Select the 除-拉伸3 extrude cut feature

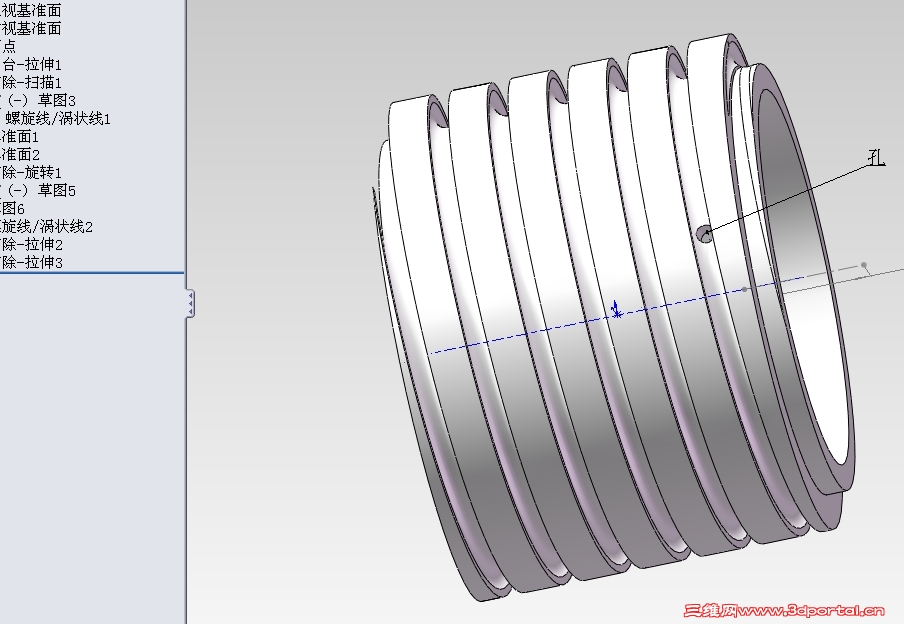click(x=32, y=262)
